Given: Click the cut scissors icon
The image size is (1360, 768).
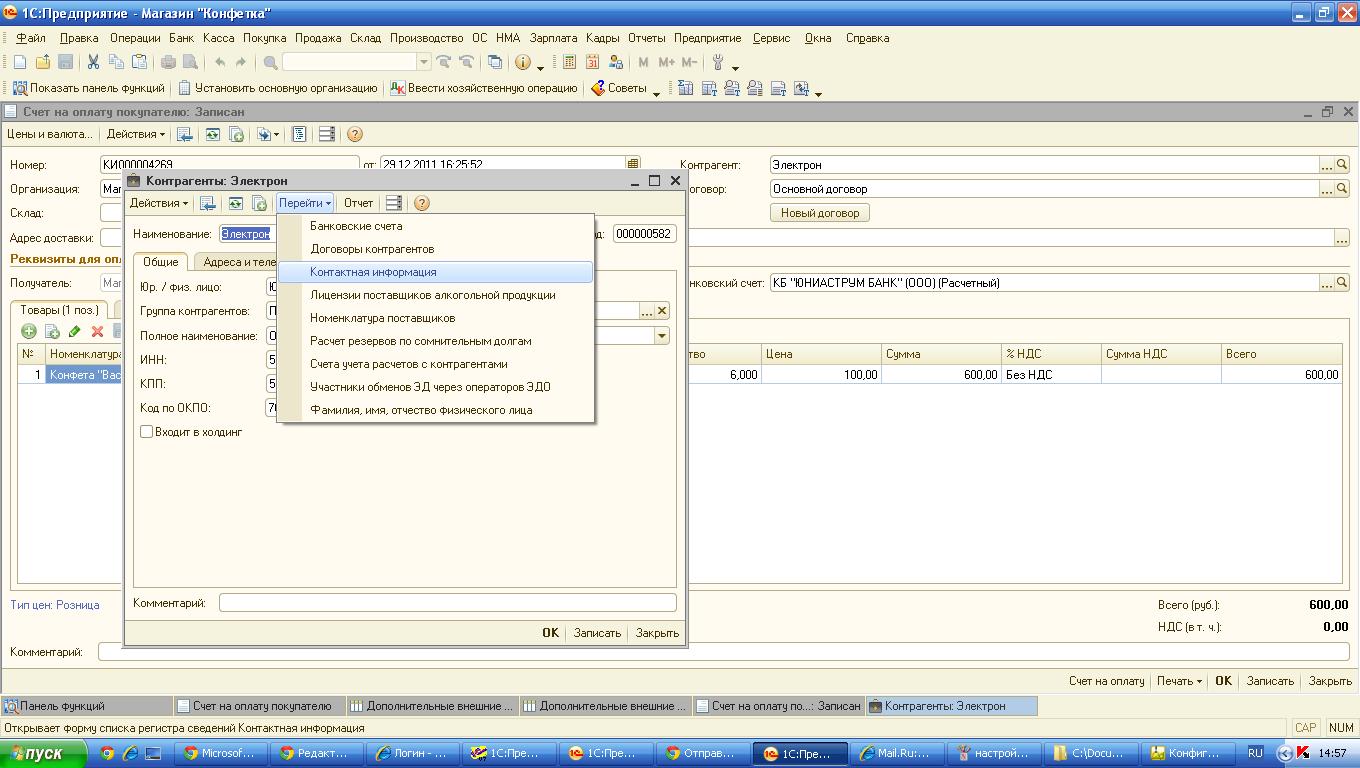Looking at the screenshot, I should (93, 62).
